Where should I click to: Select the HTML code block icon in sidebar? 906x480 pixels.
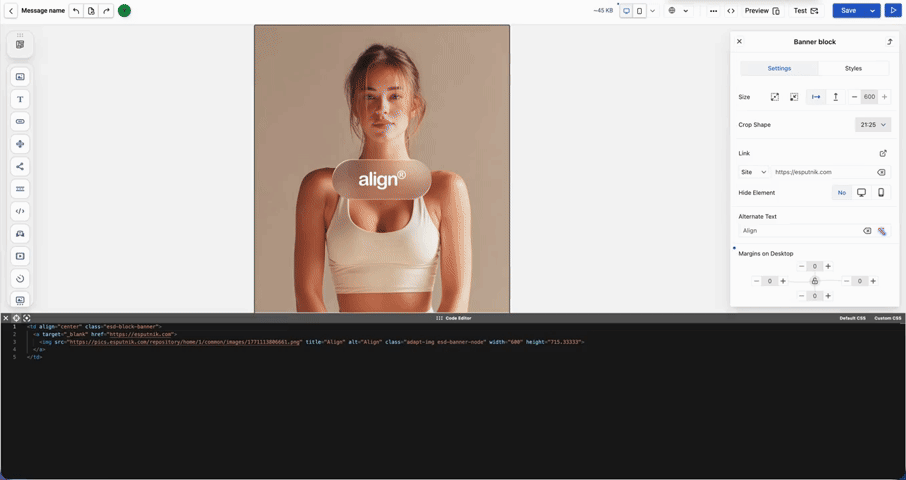point(20,211)
